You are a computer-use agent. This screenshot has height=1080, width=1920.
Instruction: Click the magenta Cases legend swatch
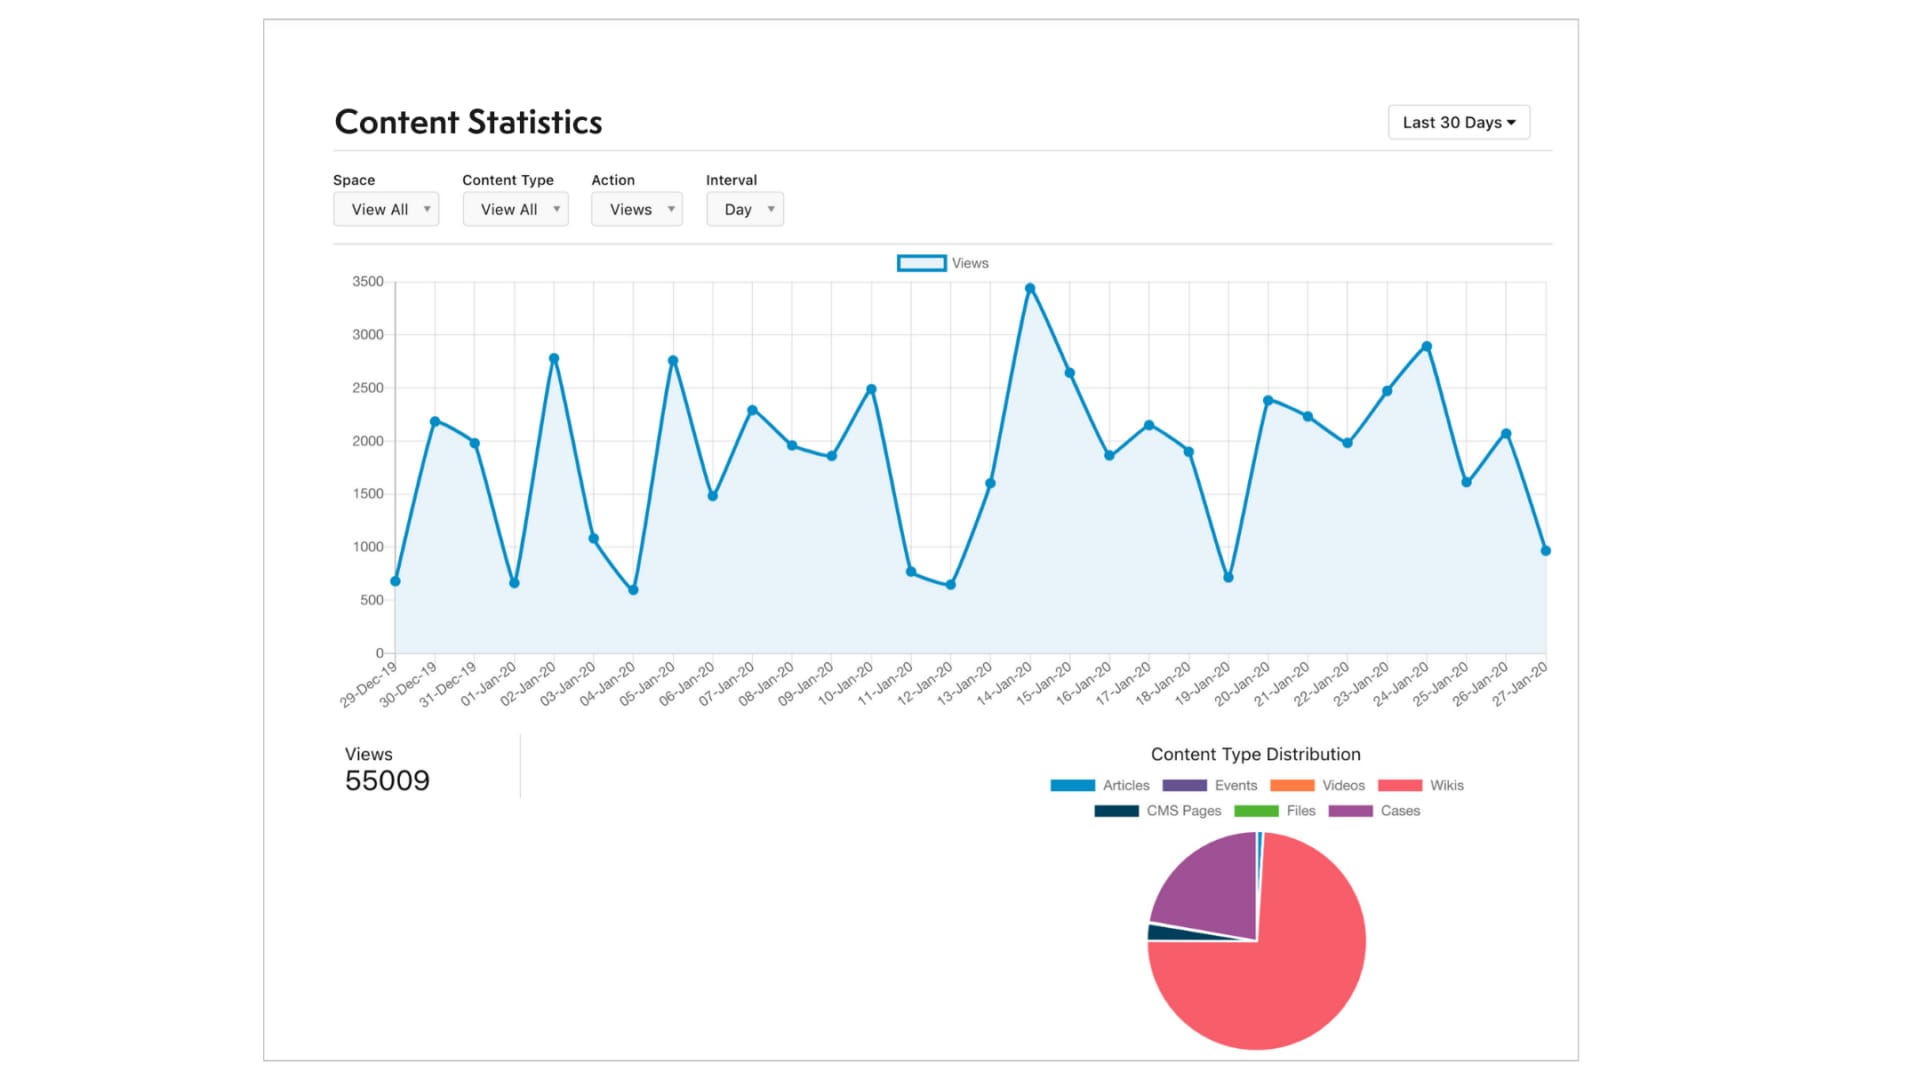pos(1350,811)
